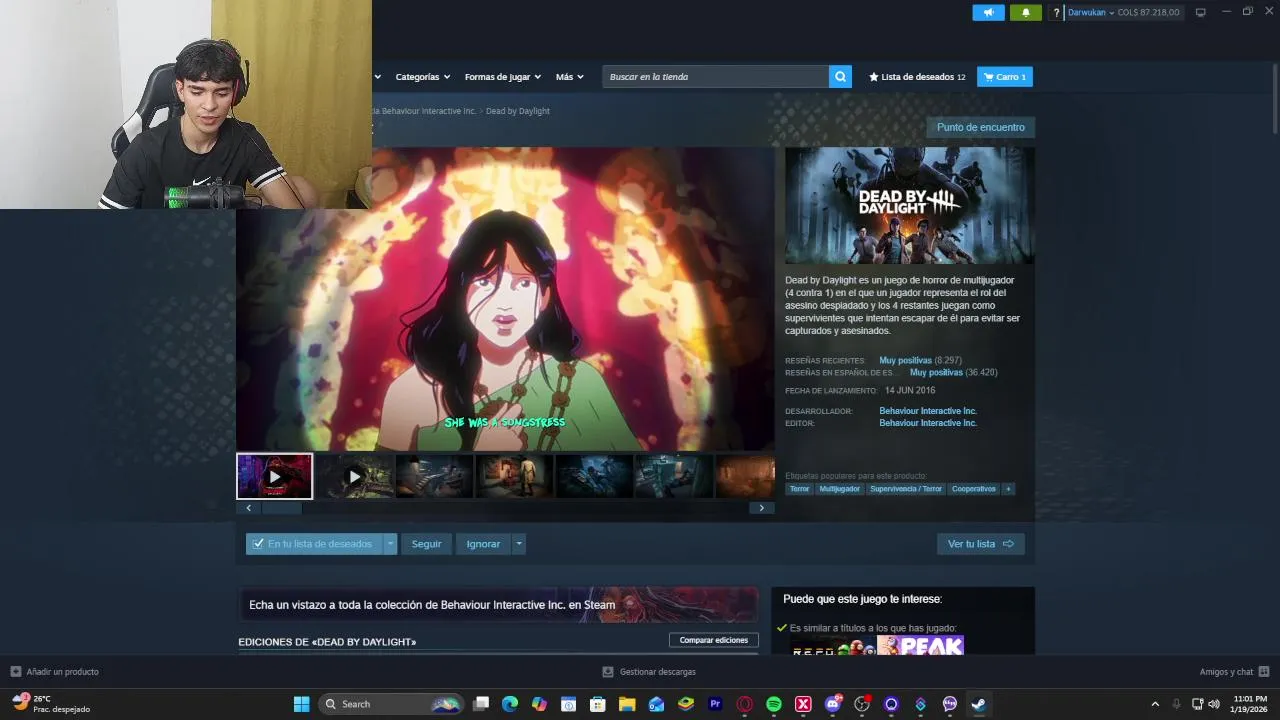Open Adobe Premiere Pro from the taskbar
This screenshot has width=1280, height=720.
715,704
